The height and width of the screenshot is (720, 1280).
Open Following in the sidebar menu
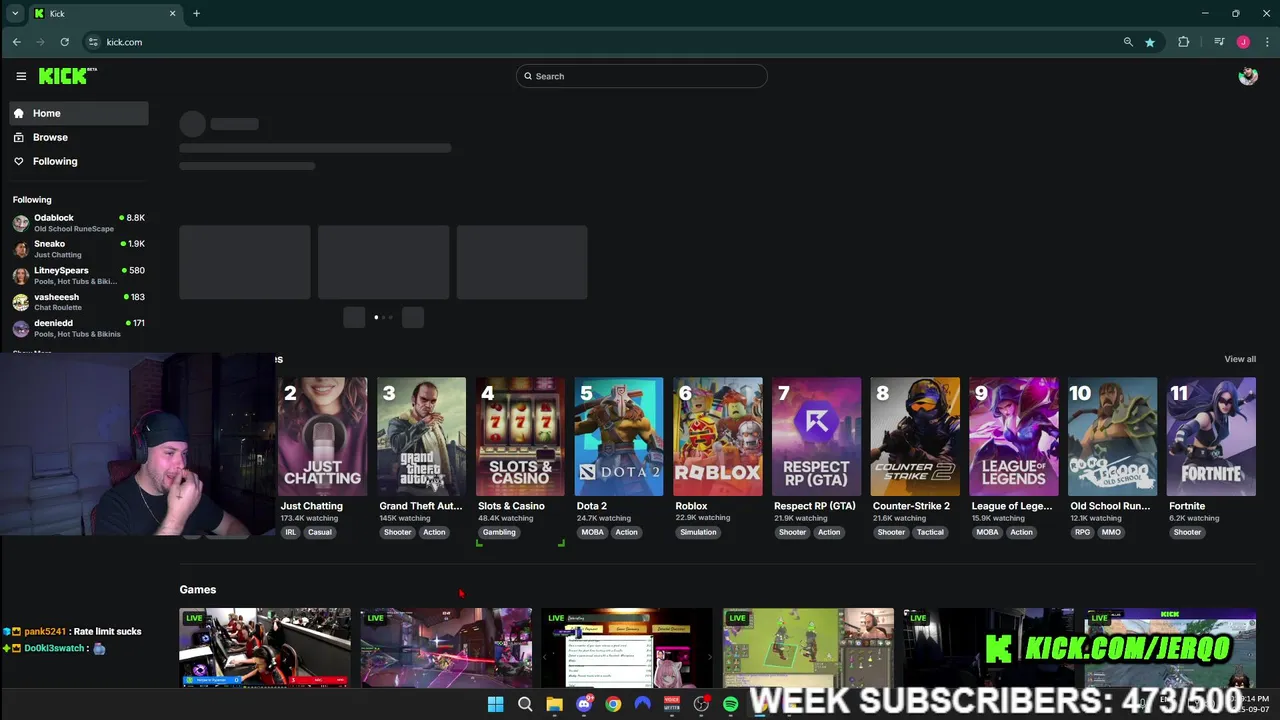(x=79, y=161)
